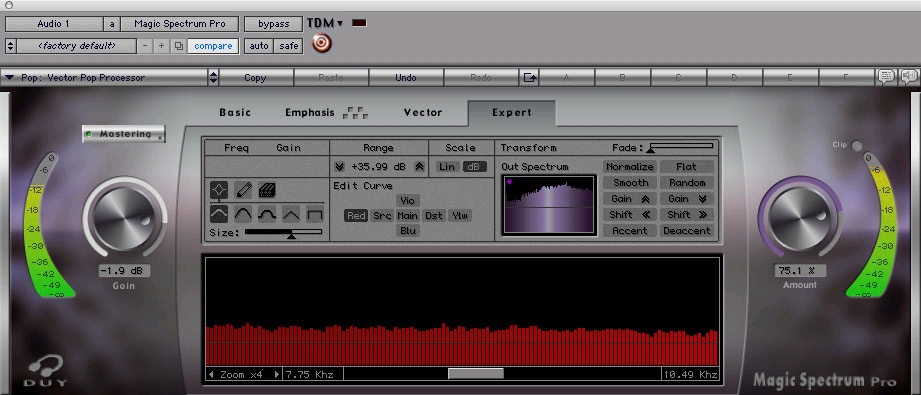Open preset librarian up-down arrows
The image size is (921, 395).
pyautogui.click(x=11, y=46)
